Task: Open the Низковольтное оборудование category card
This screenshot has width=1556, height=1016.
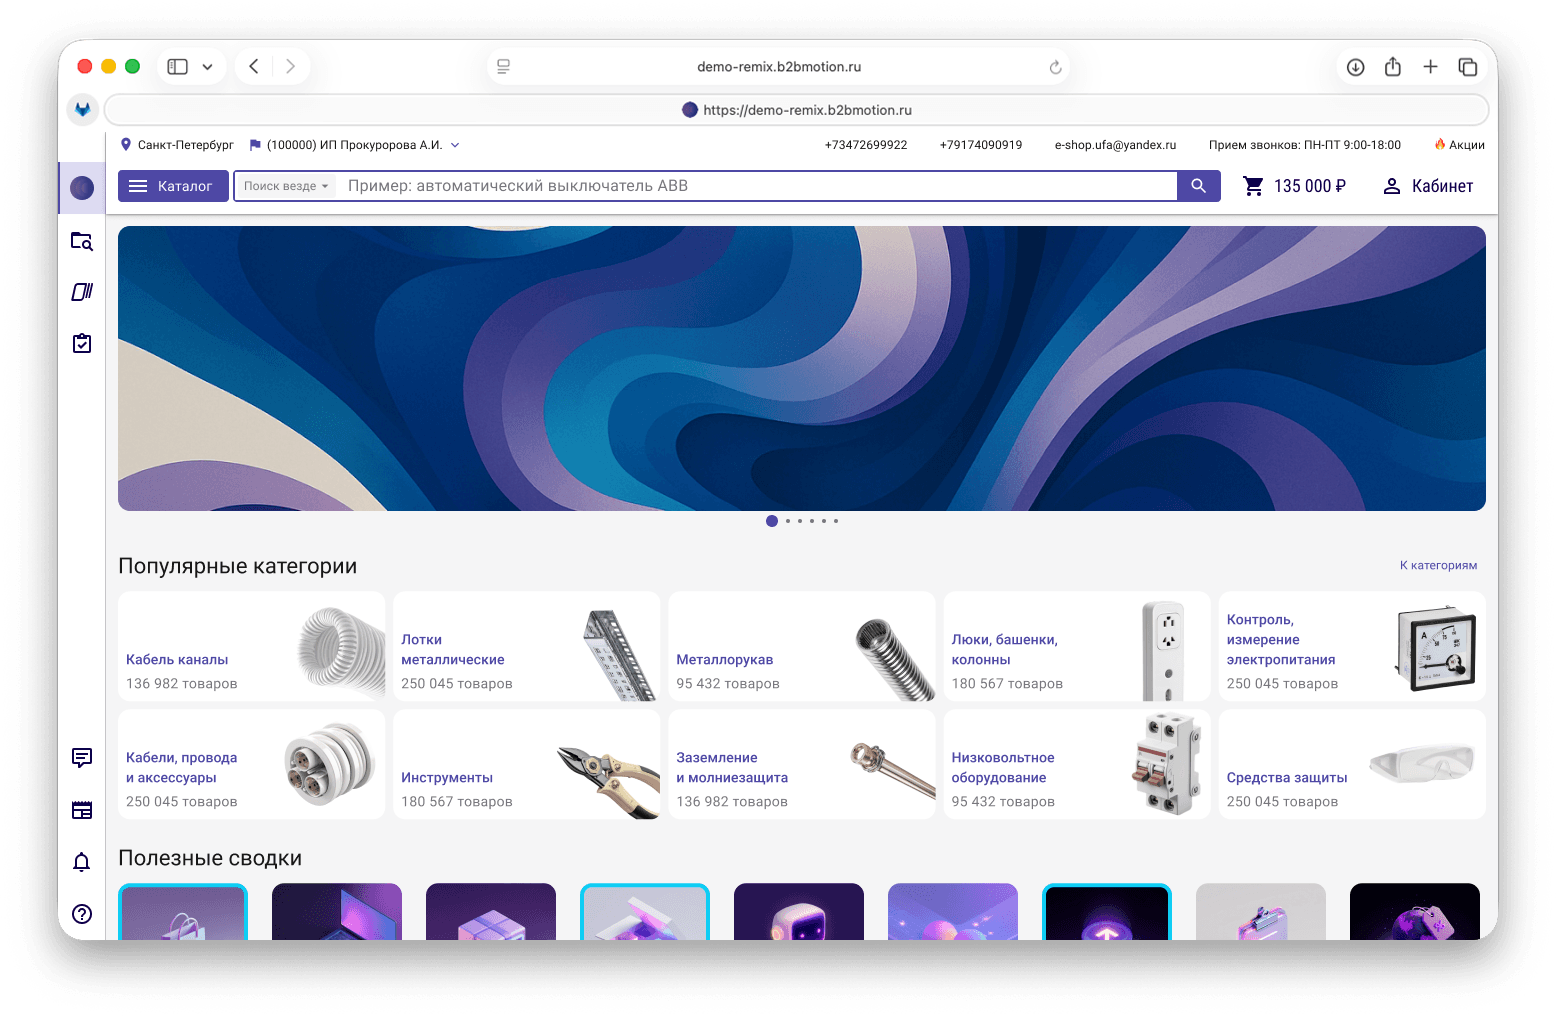Action: [x=1077, y=764]
